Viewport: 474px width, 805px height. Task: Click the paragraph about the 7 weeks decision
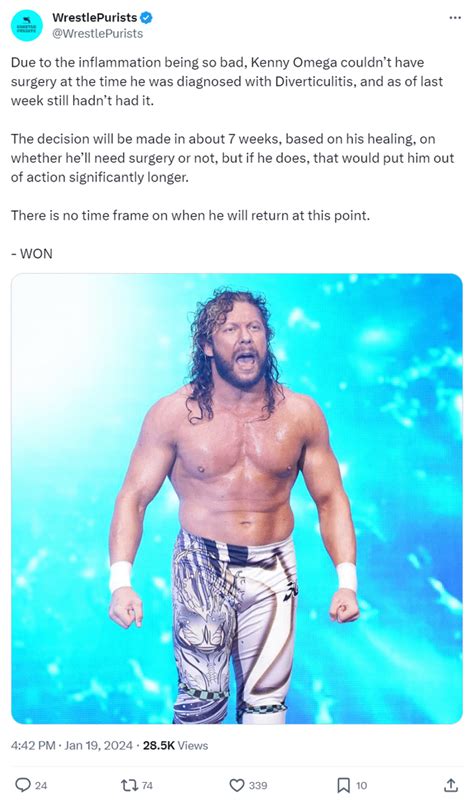tap(232, 158)
